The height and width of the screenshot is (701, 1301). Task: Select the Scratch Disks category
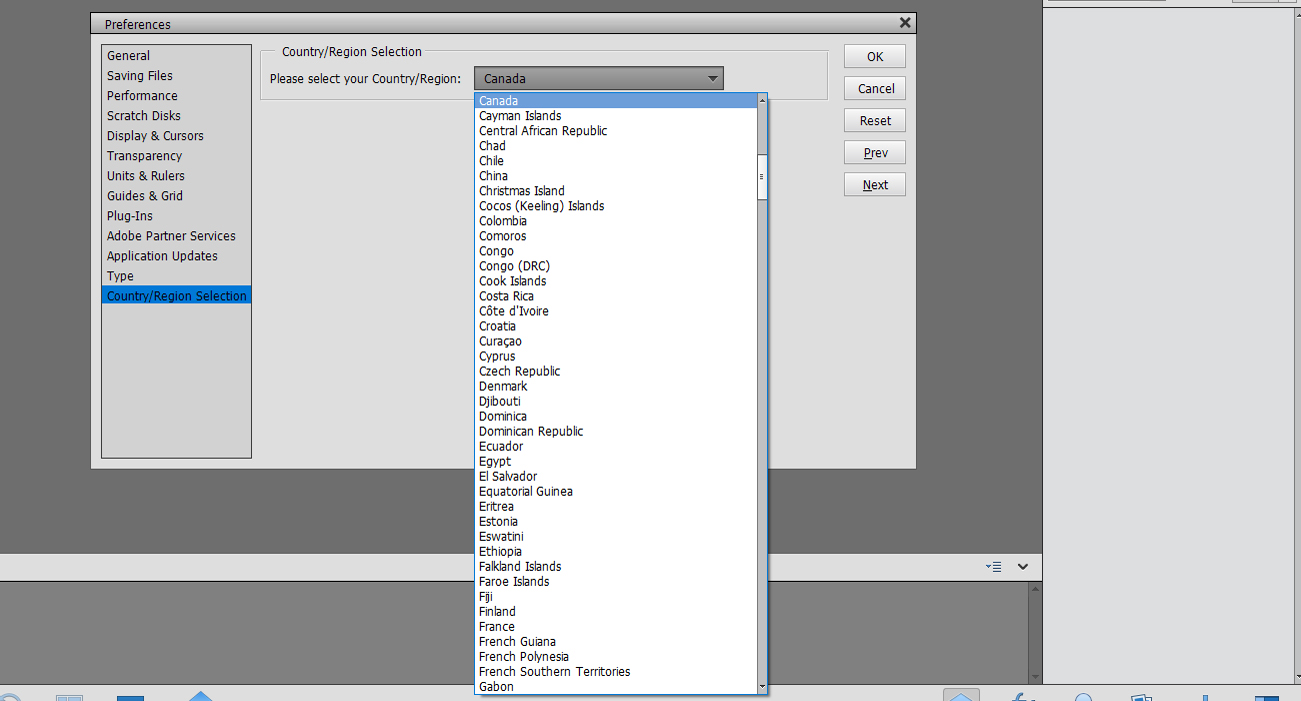coord(176,115)
